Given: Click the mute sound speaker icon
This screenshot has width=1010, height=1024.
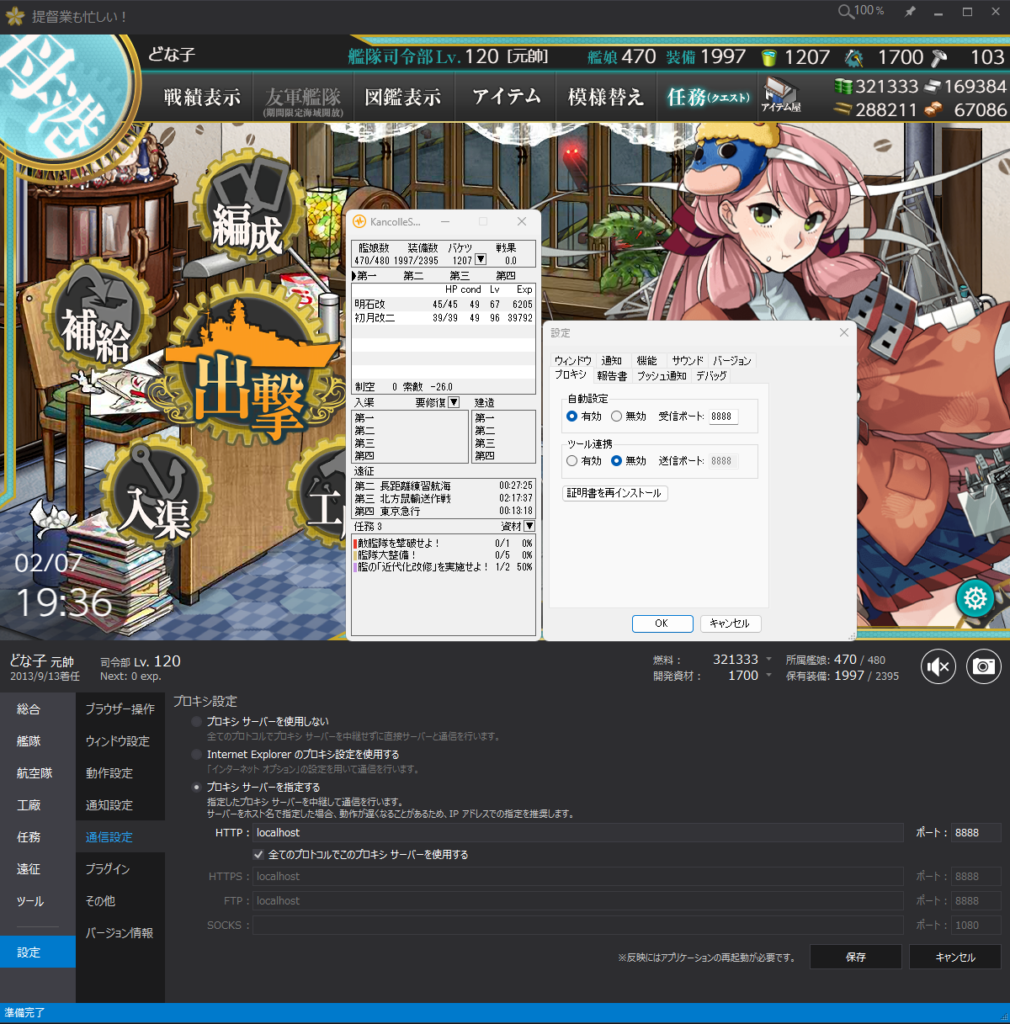Looking at the screenshot, I should 938,667.
